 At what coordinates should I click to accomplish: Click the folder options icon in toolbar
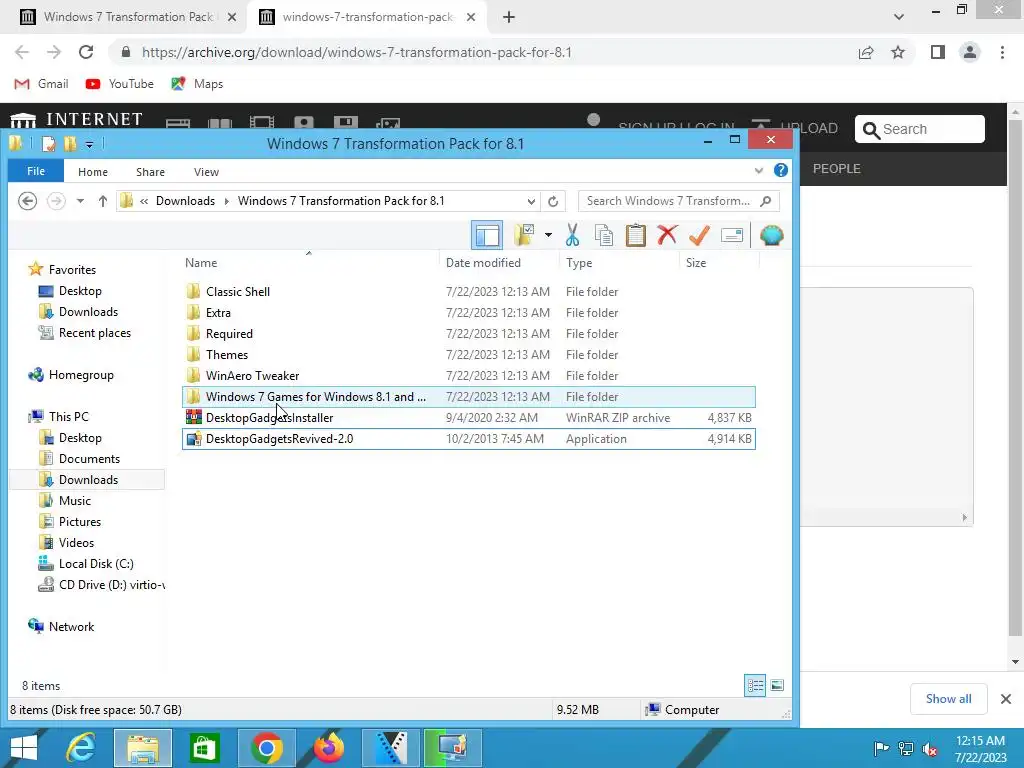tap(524, 235)
